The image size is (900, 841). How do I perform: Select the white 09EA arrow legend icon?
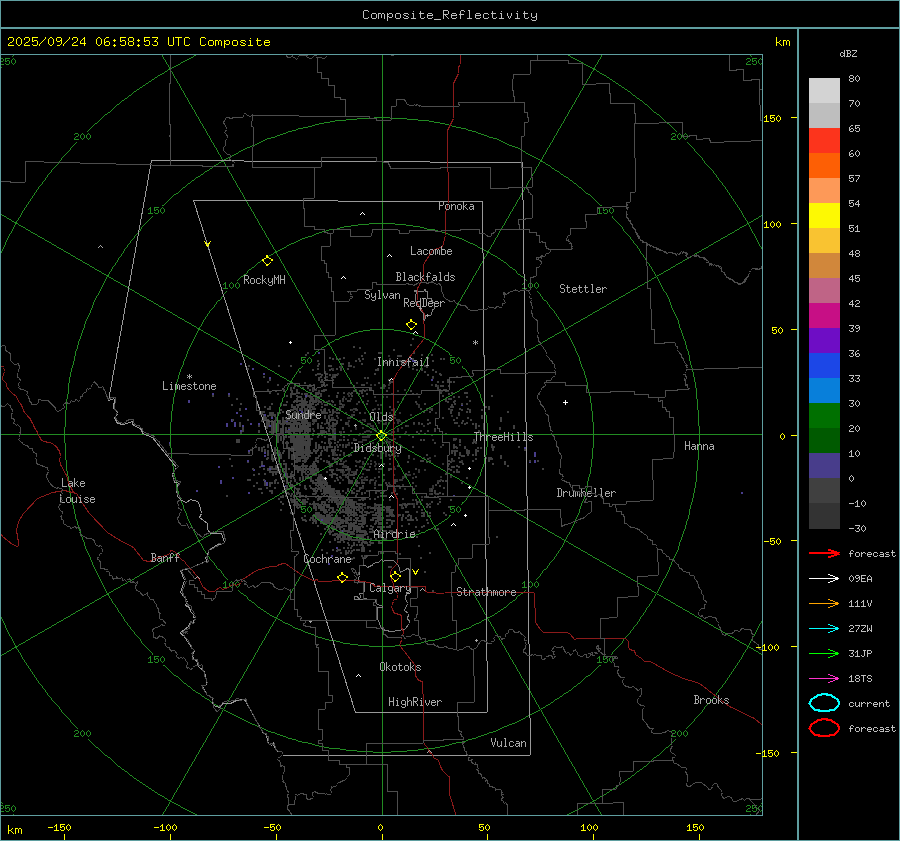(x=824, y=578)
